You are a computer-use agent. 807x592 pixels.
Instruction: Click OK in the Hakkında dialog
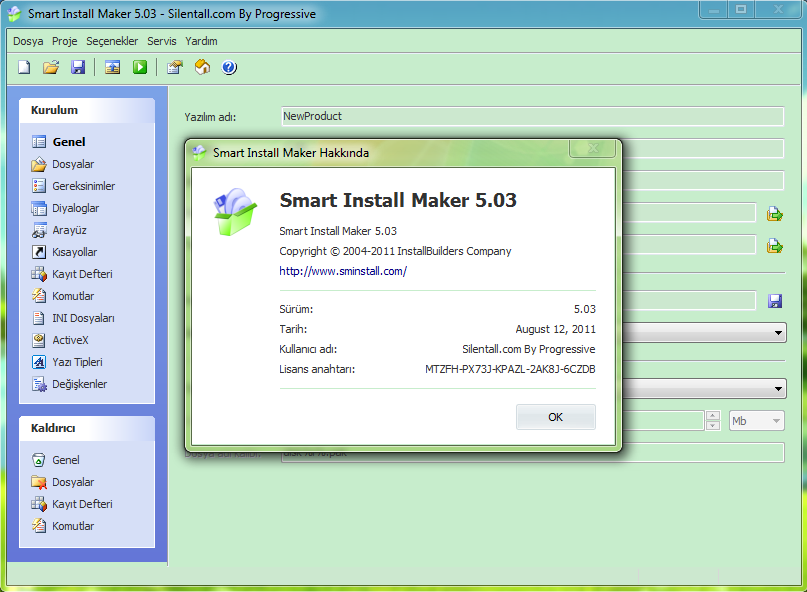tap(555, 417)
